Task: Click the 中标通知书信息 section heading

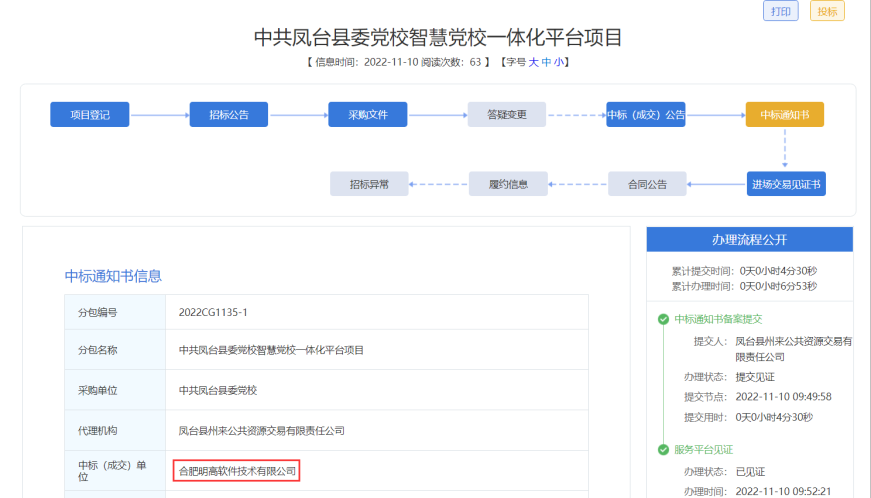Action: pyautogui.click(x=113, y=276)
